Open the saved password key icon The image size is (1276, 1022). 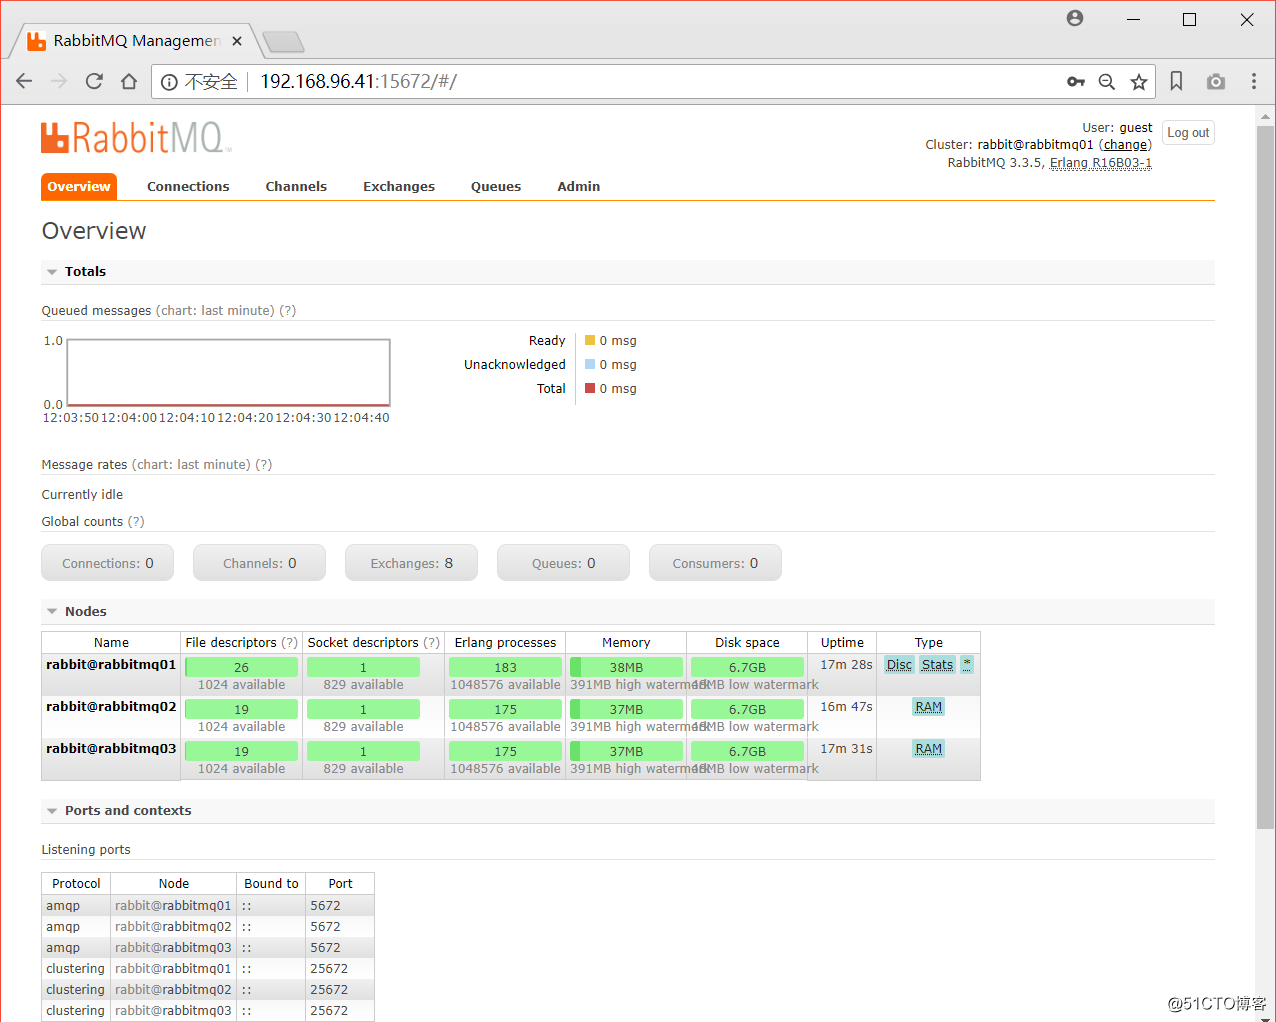1076,82
